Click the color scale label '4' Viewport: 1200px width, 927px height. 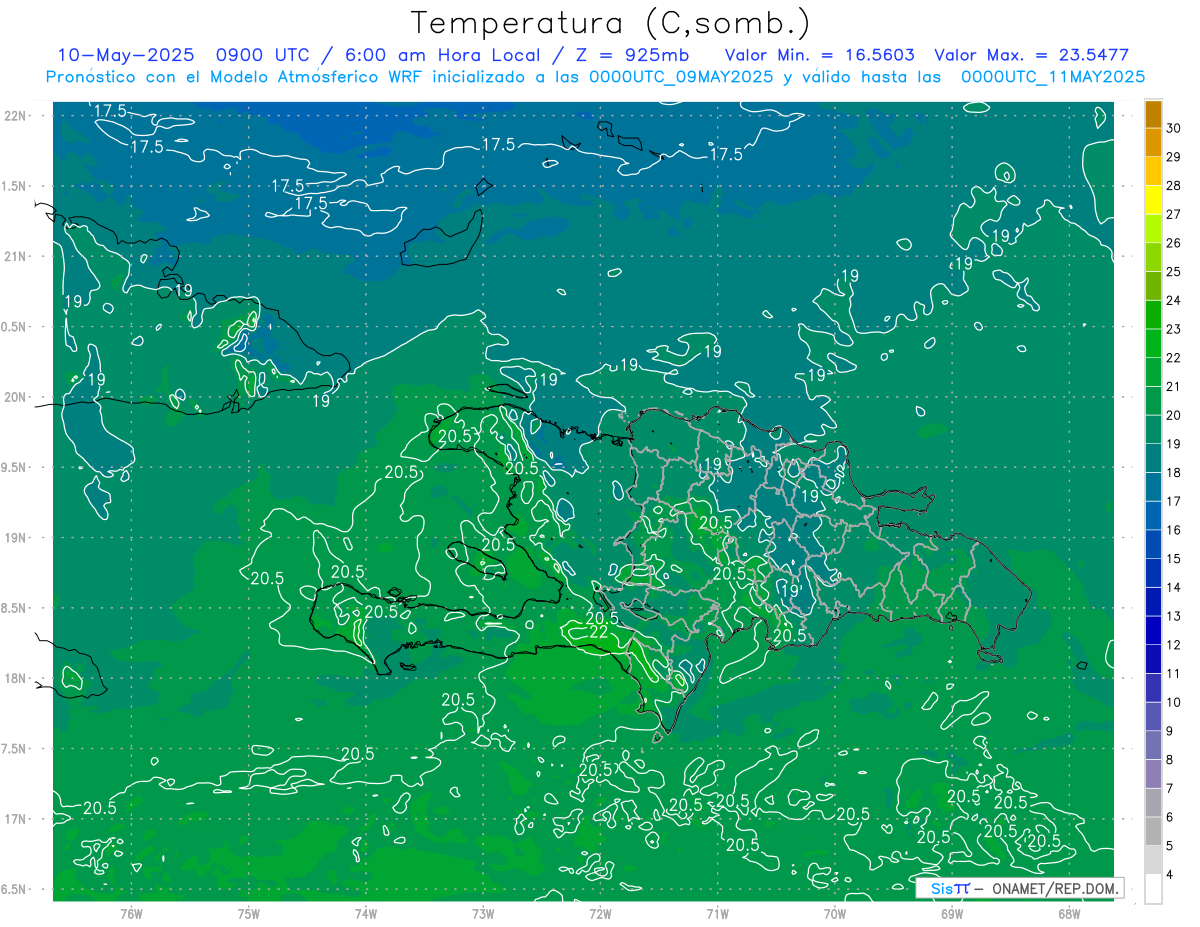pos(1171,874)
